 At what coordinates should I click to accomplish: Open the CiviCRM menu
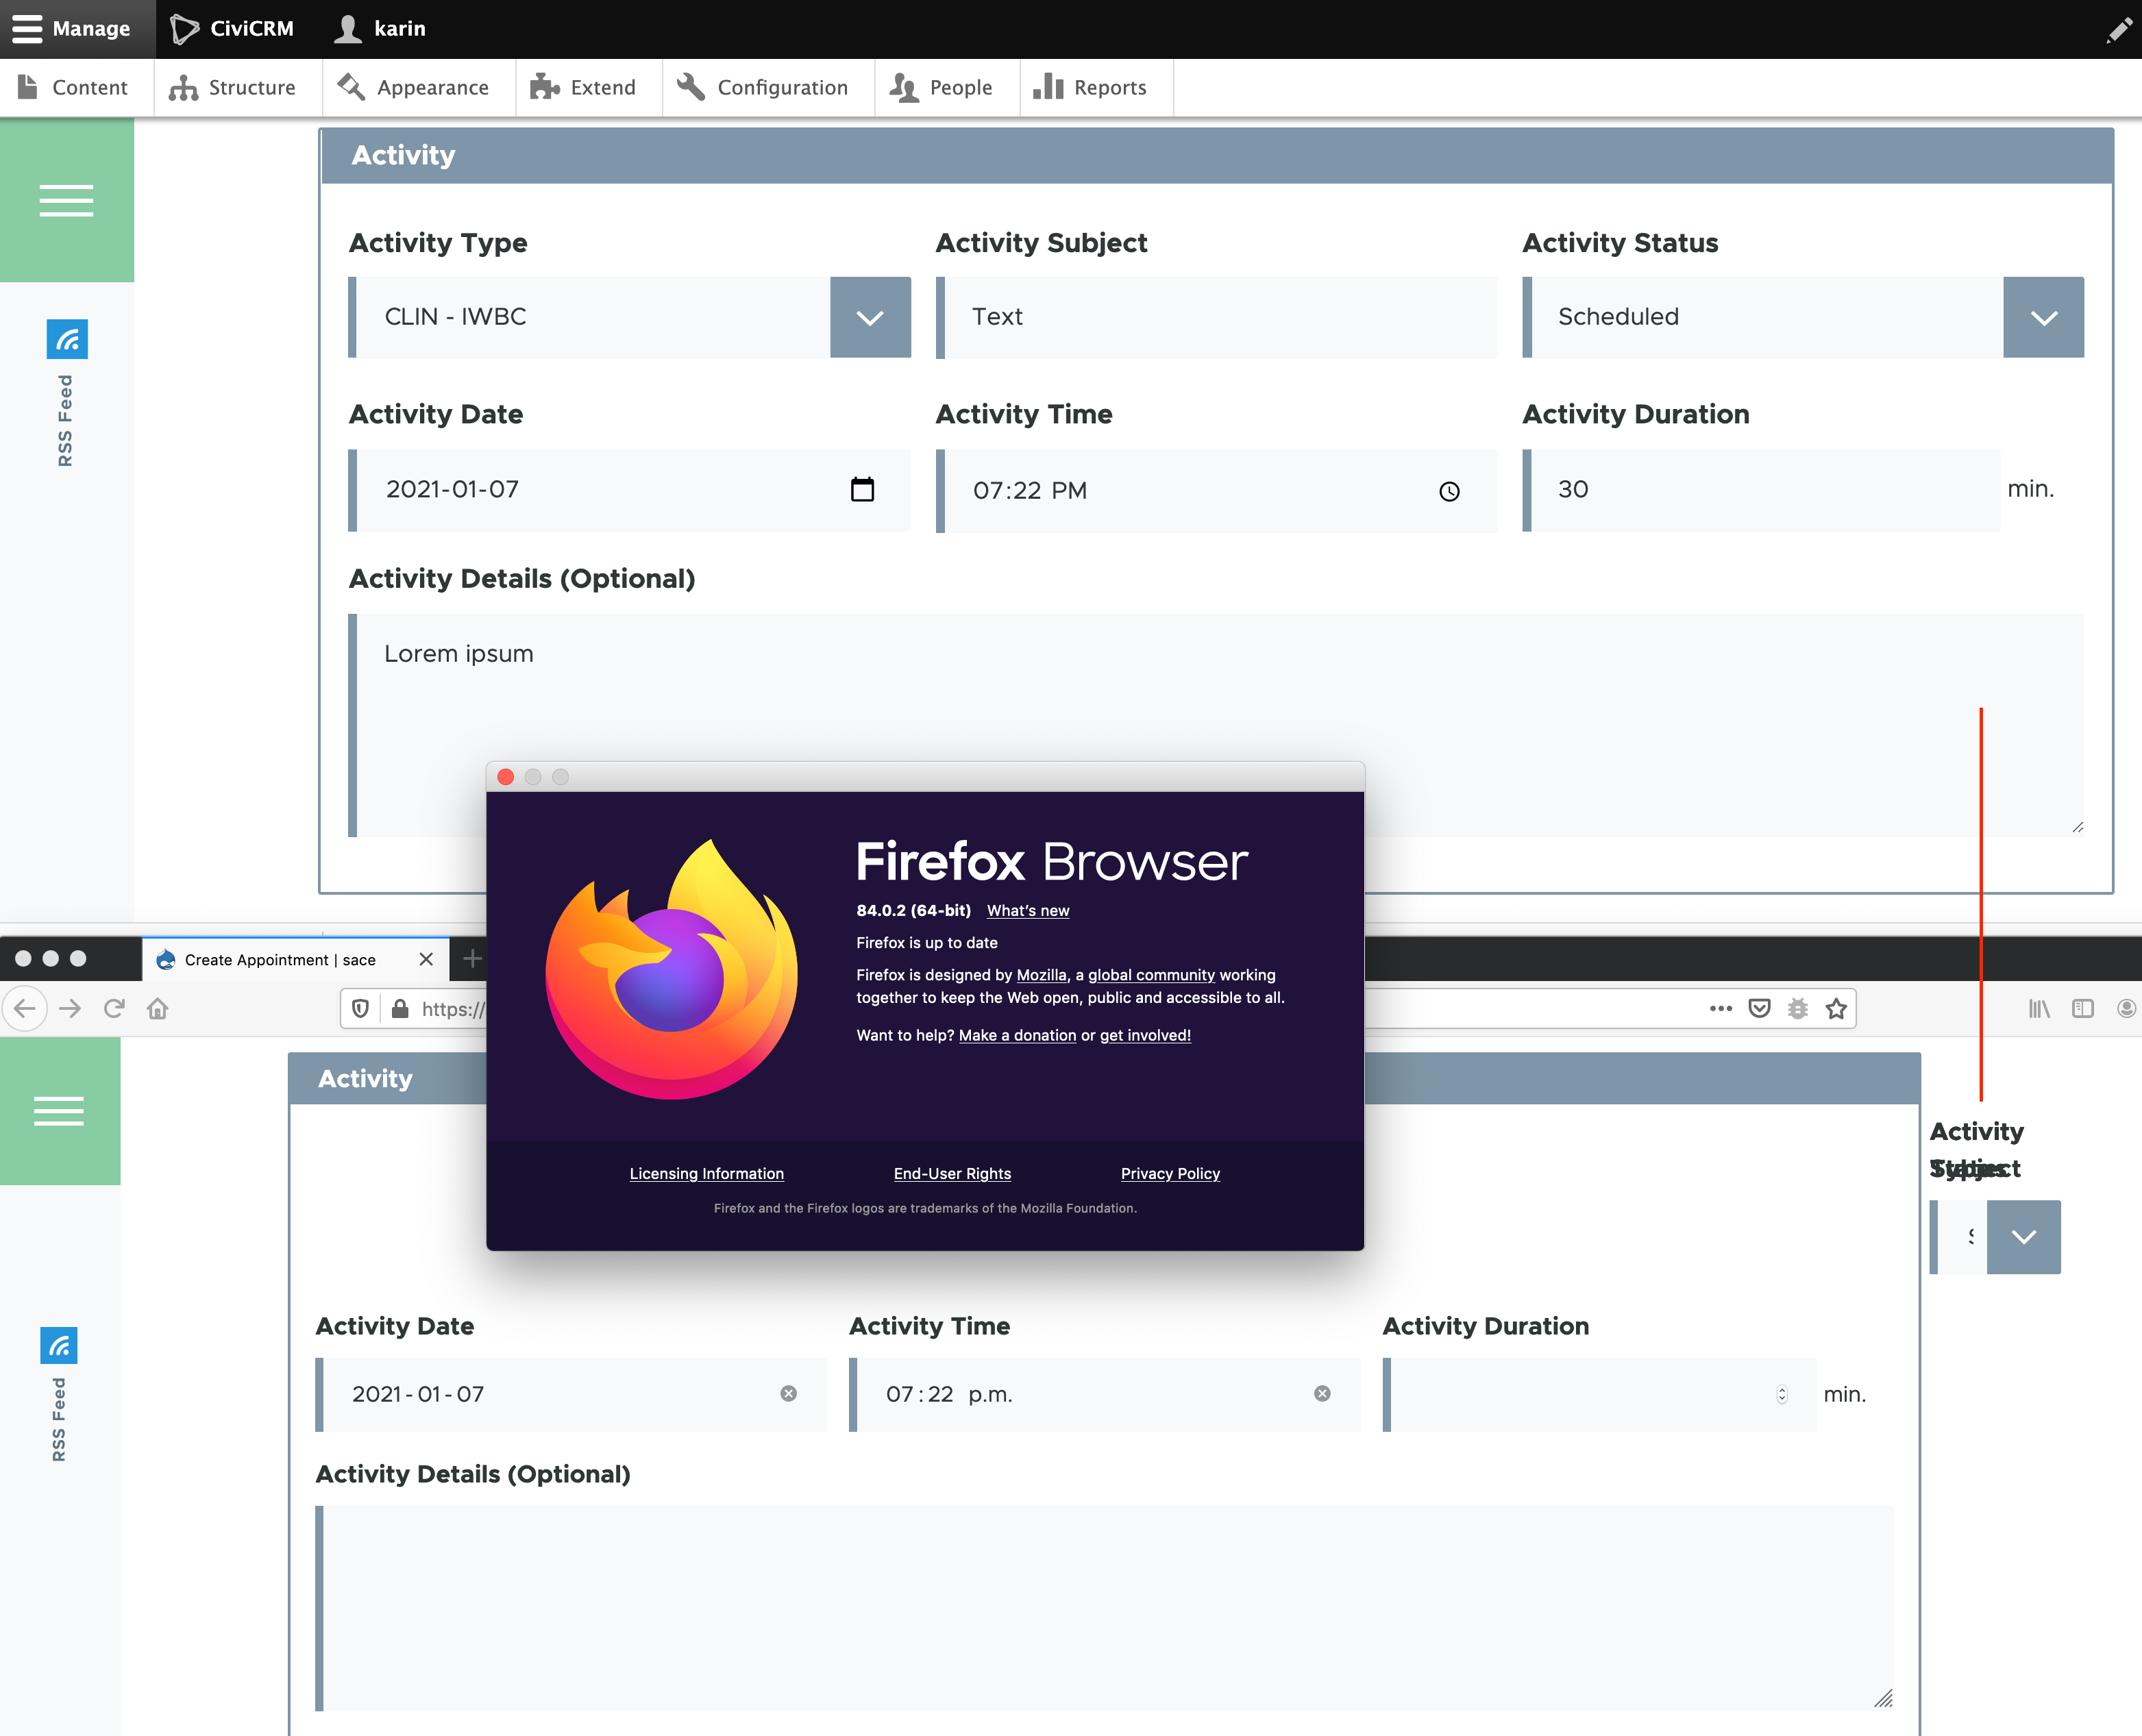232,29
